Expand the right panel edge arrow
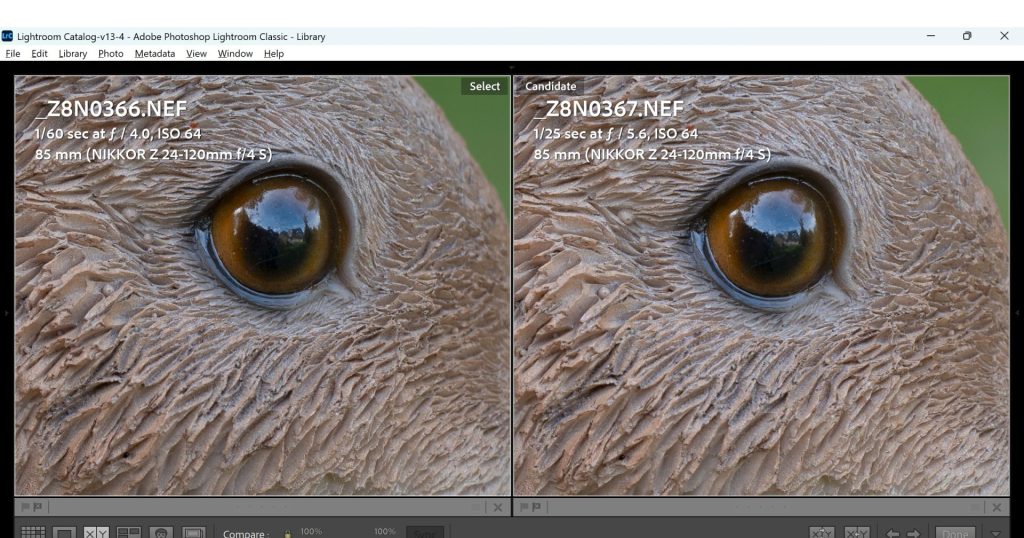 [x=1017, y=313]
